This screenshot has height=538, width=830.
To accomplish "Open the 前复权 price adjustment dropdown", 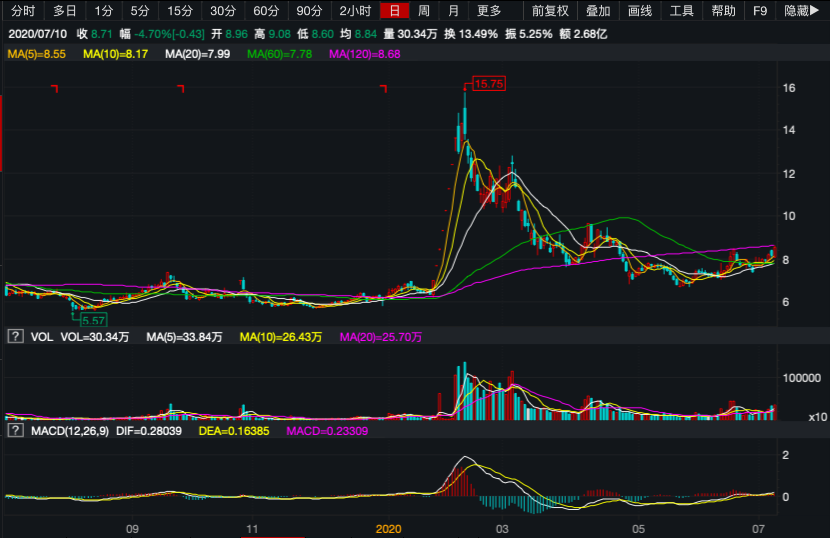I will pos(550,10).
